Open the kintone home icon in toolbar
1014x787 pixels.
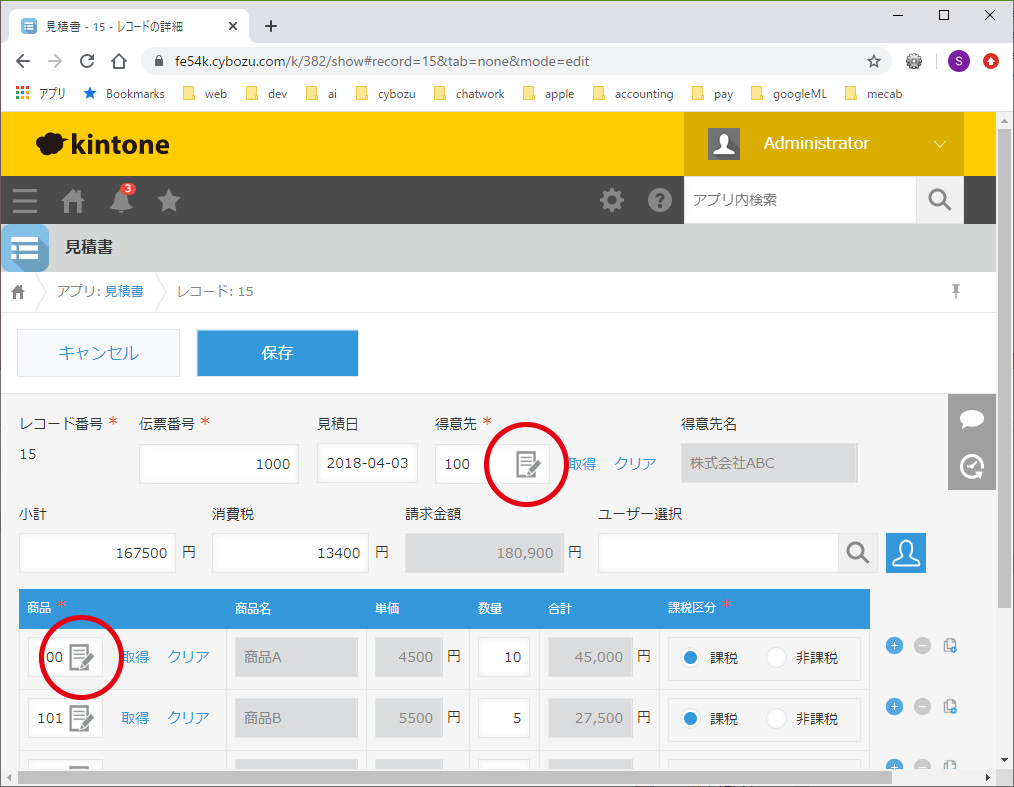point(73,201)
